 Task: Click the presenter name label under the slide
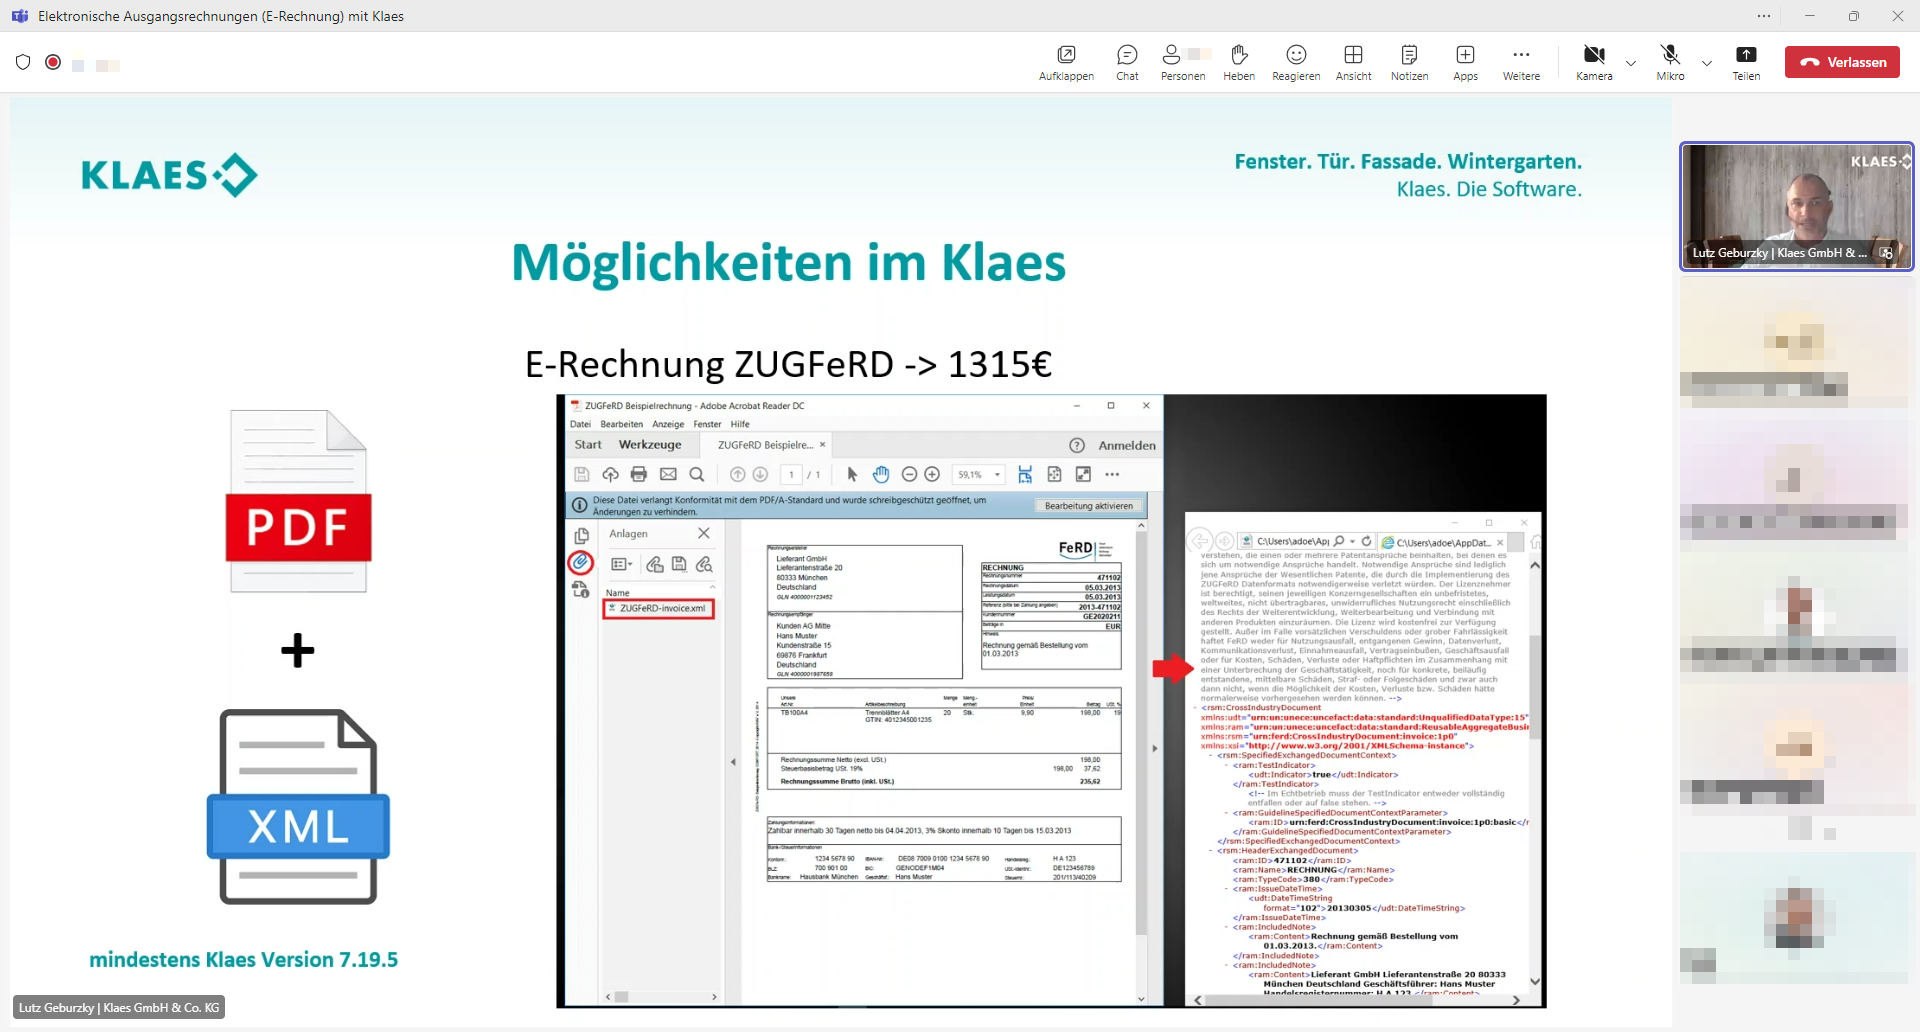pyautogui.click(x=119, y=1007)
